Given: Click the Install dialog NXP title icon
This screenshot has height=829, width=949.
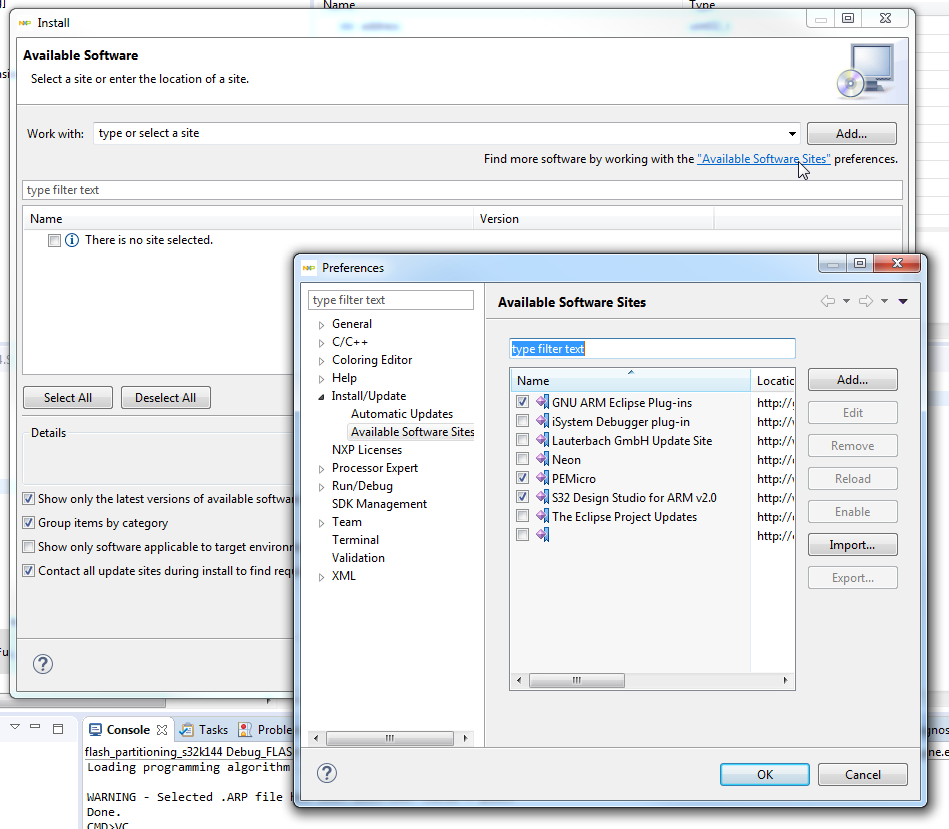Looking at the screenshot, I should pyautogui.click(x=25, y=23).
